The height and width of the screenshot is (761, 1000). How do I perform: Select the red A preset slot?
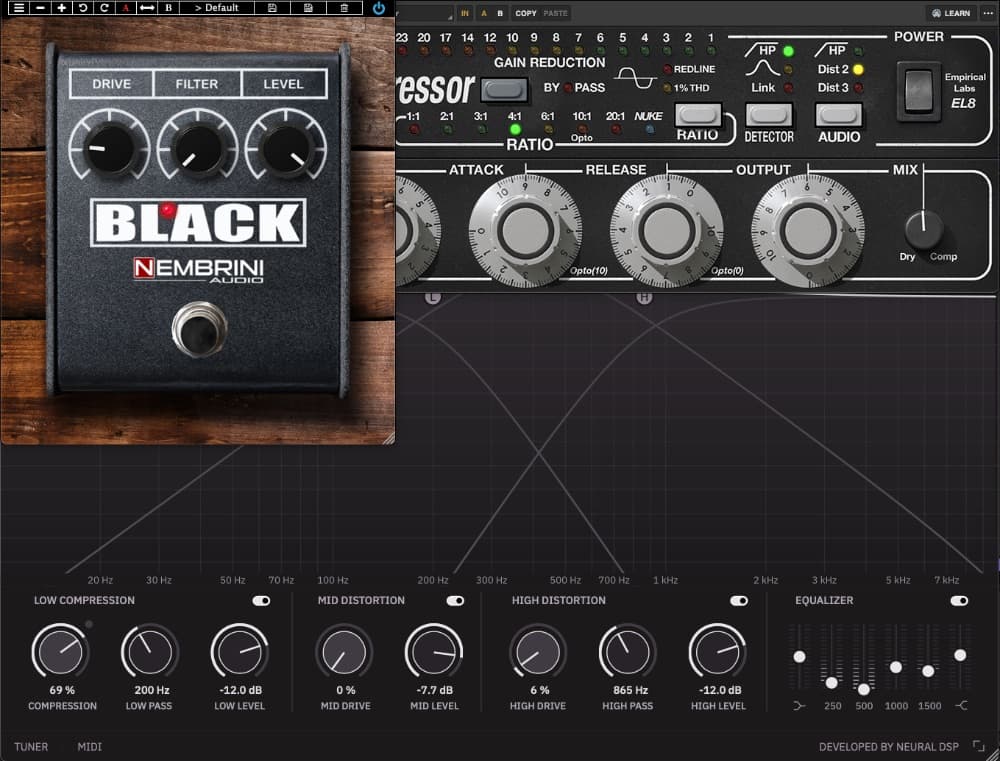[126, 8]
